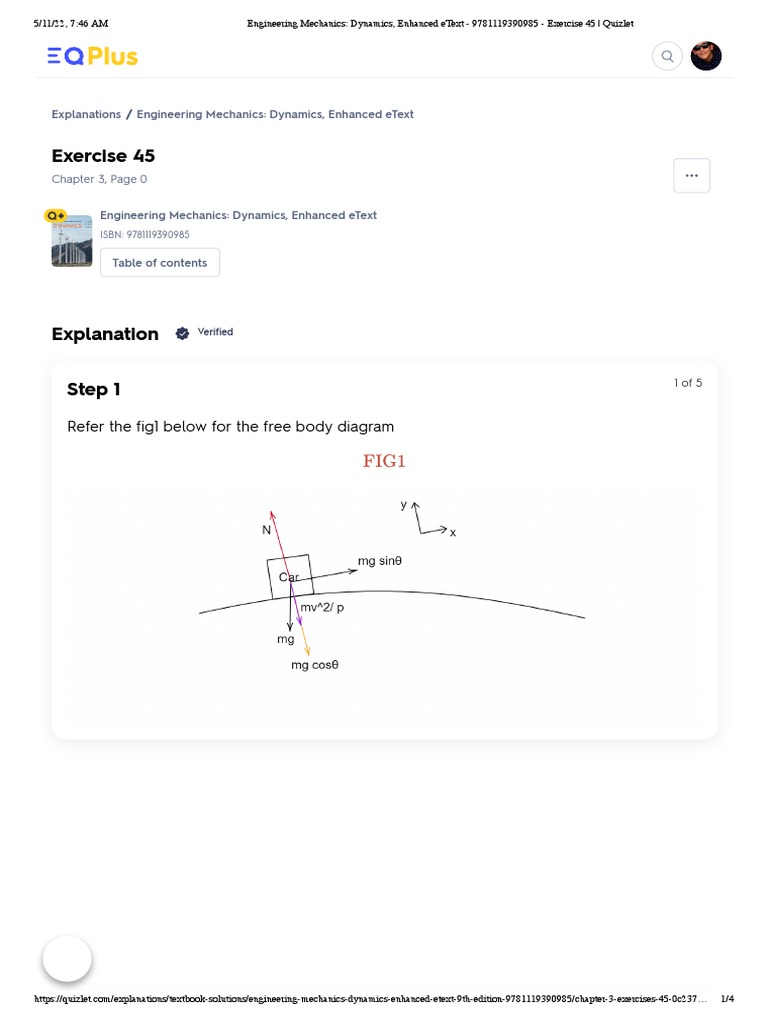Viewport: 768px width, 1024px height.
Task: Open the Engineering Mechanics breadcrumb link
Action: point(275,114)
